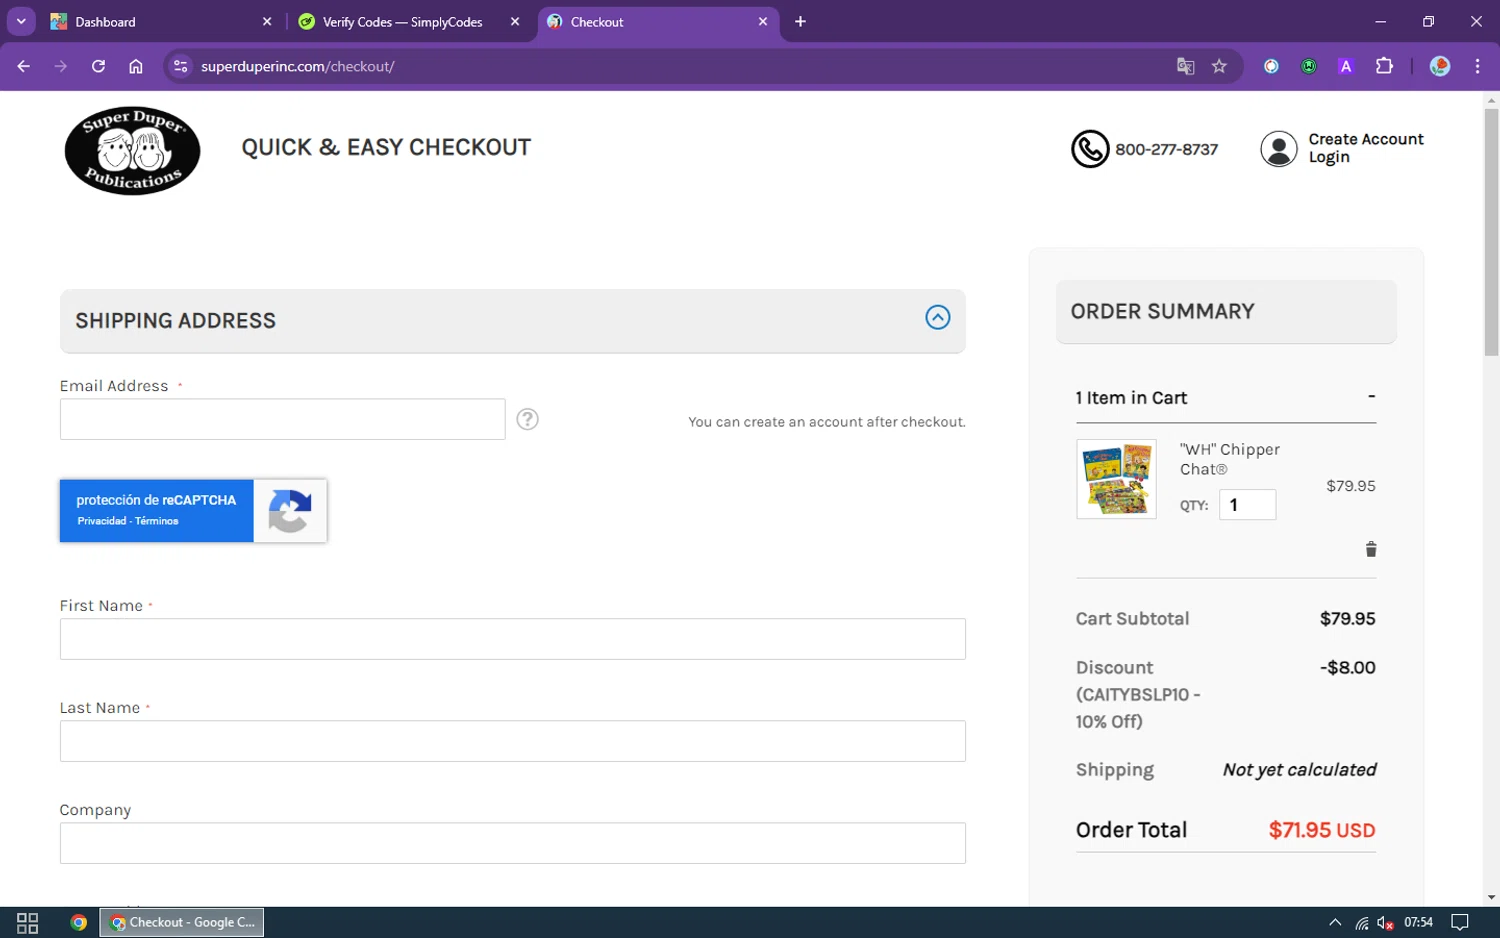Close the Checkout tab
1500x938 pixels.
tap(763, 21)
